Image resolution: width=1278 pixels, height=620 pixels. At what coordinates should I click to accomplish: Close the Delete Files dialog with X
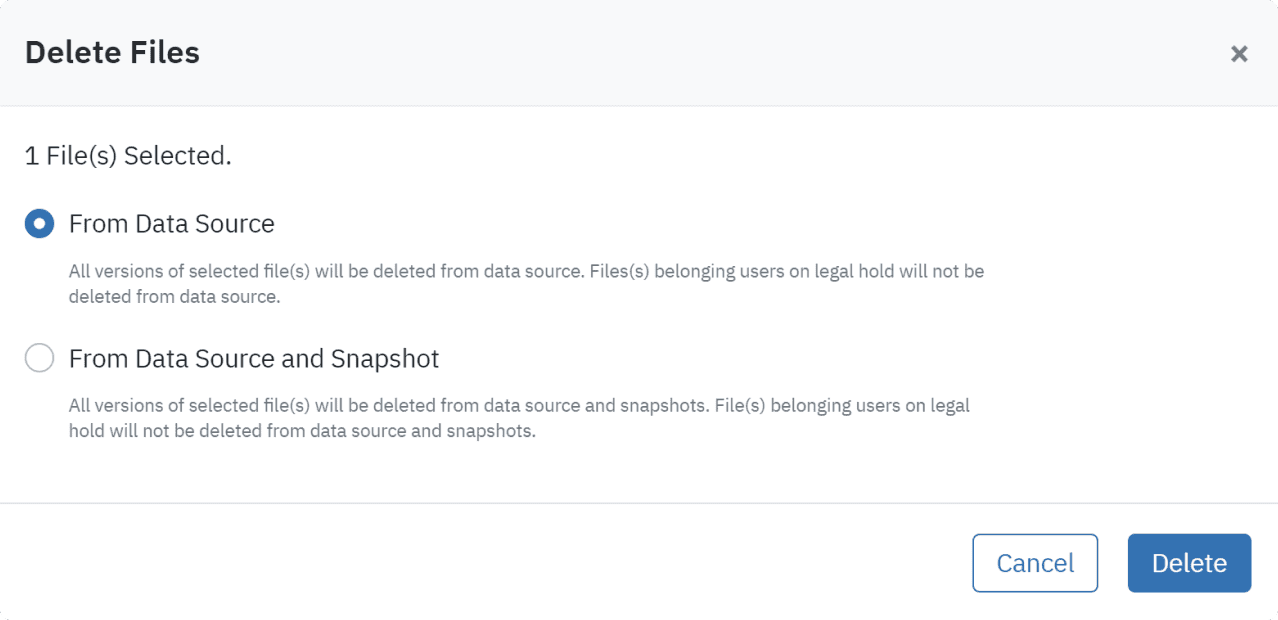(x=1239, y=54)
